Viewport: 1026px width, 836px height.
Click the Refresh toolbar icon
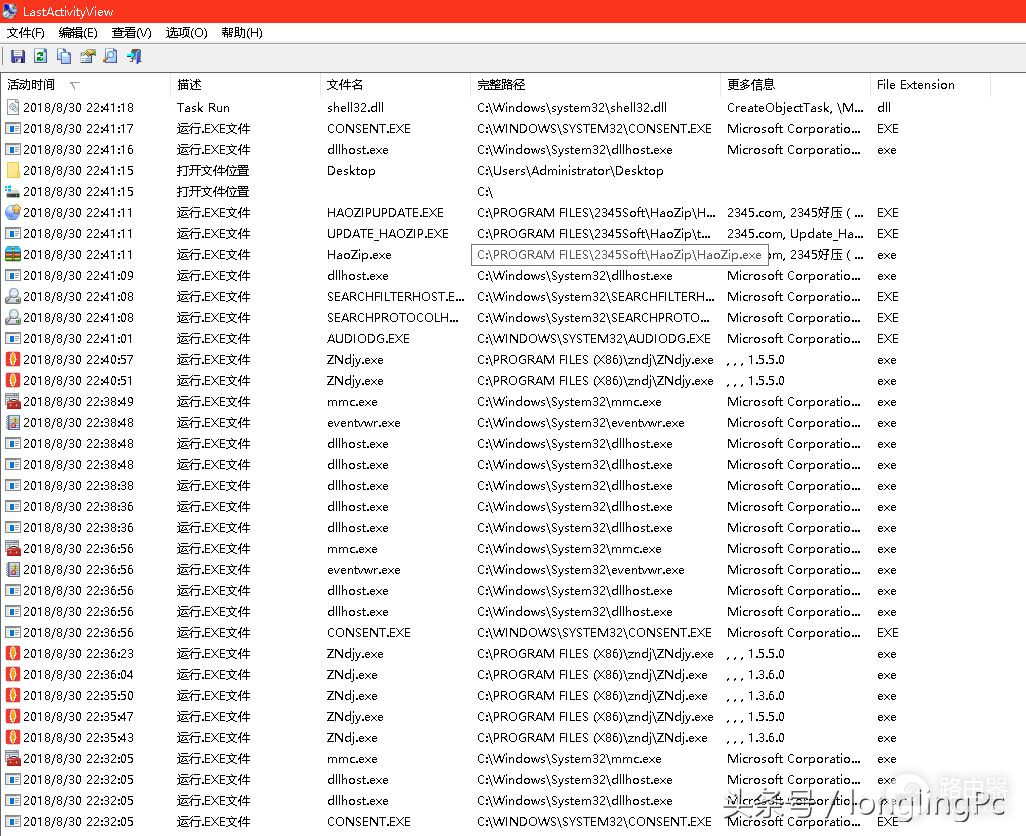pos(40,57)
